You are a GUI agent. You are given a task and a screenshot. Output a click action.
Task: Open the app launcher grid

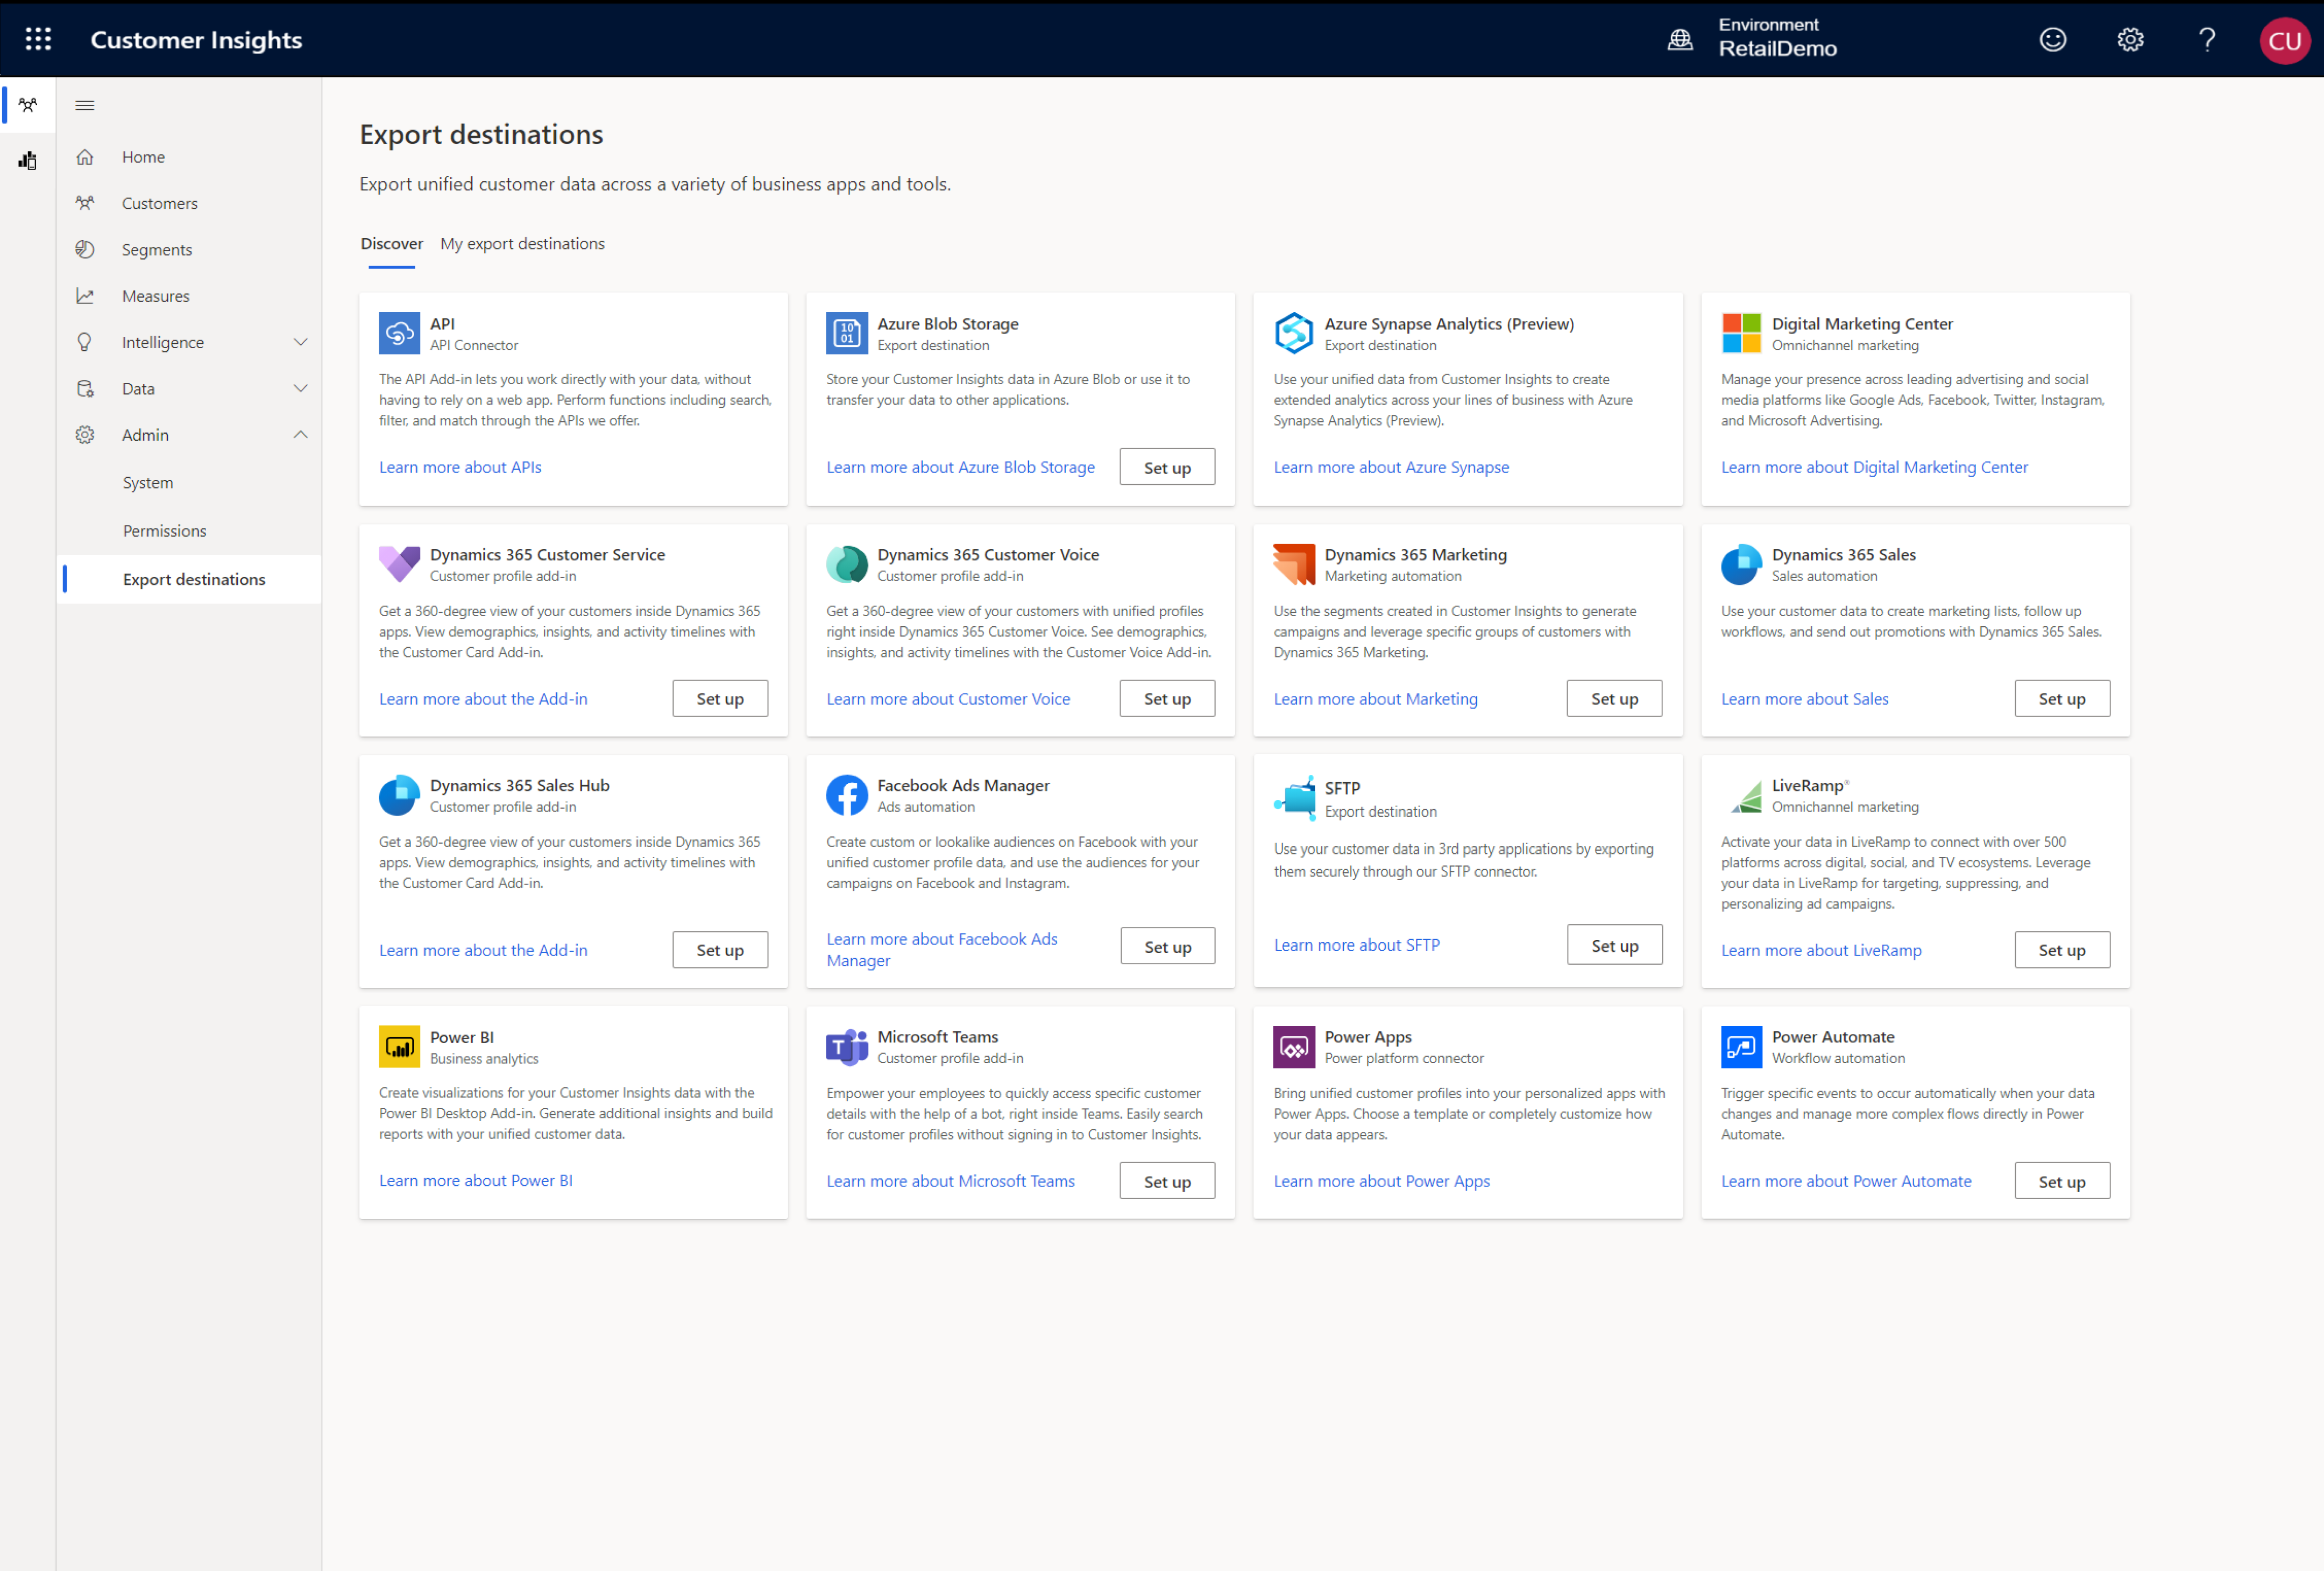(x=38, y=39)
